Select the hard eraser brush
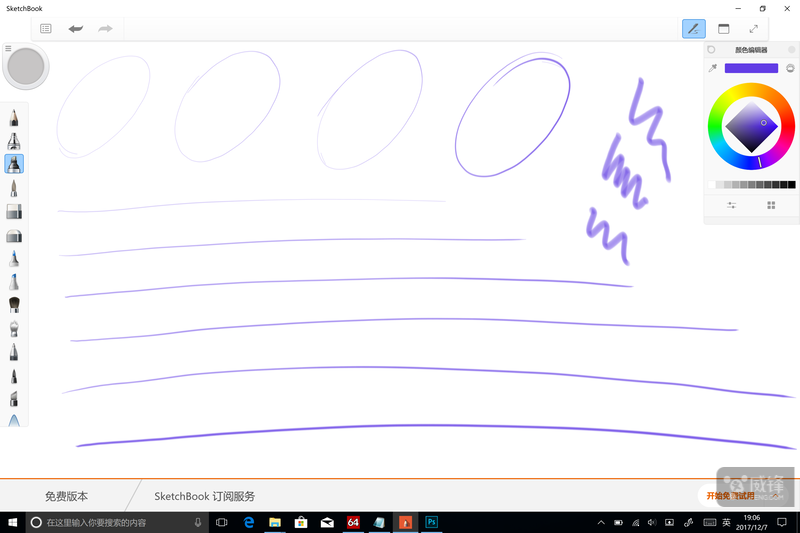The height and width of the screenshot is (533, 800). coord(14,211)
